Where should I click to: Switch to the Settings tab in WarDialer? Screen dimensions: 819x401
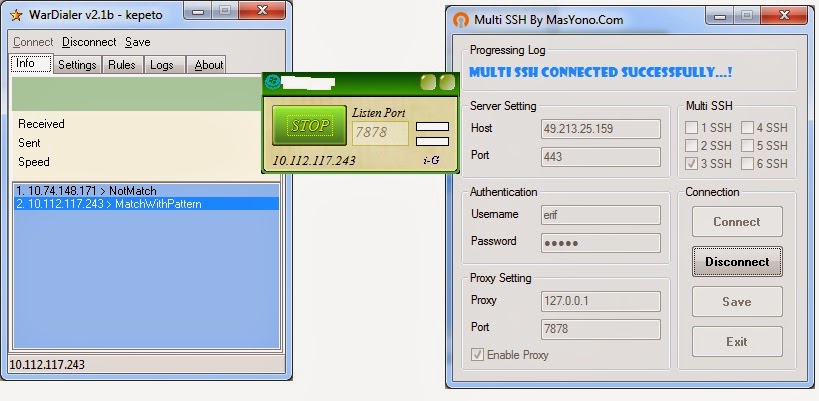tap(77, 65)
